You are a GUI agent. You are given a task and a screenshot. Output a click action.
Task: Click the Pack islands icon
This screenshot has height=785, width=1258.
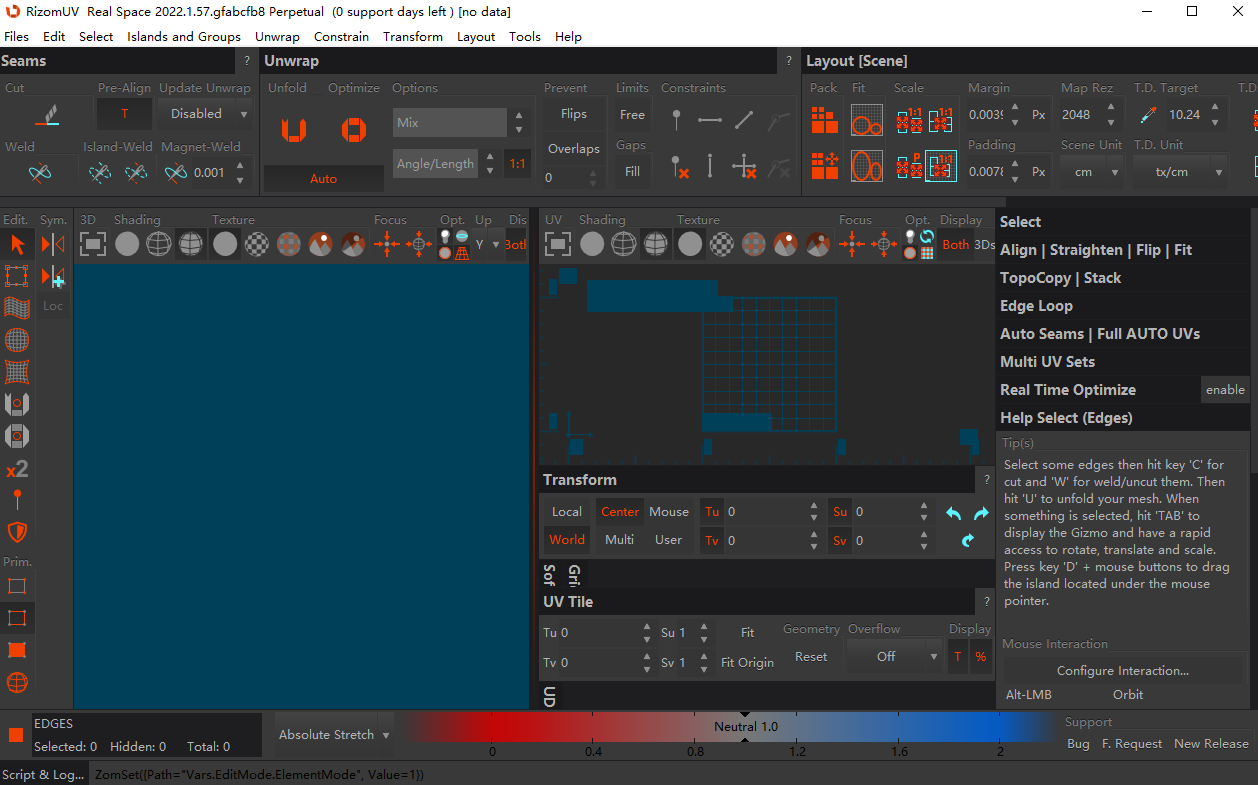(824, 120)
